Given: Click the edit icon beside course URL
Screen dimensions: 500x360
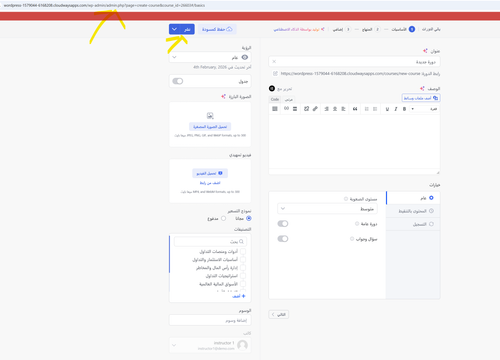Looking at the screenshot, I should tap(275, 73).
